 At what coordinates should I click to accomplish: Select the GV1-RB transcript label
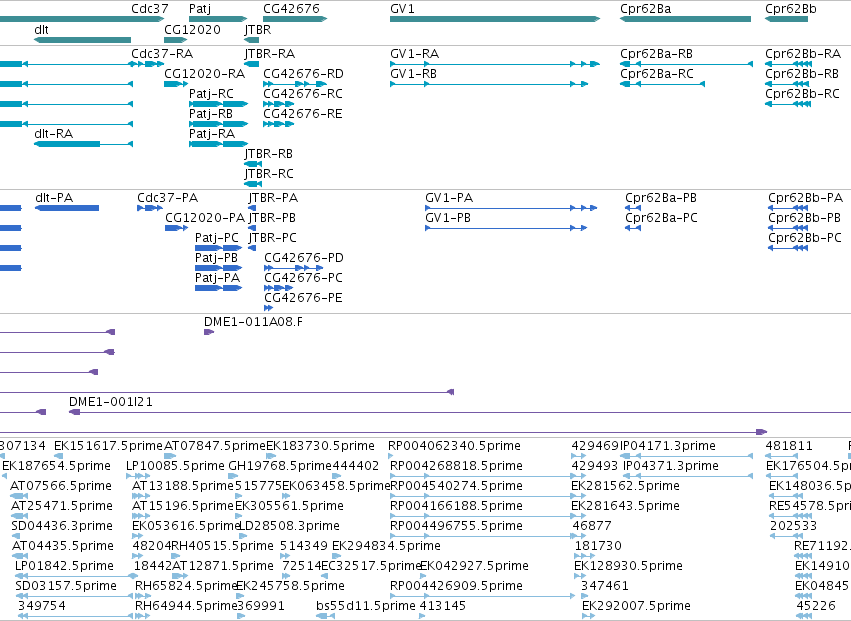414,73
